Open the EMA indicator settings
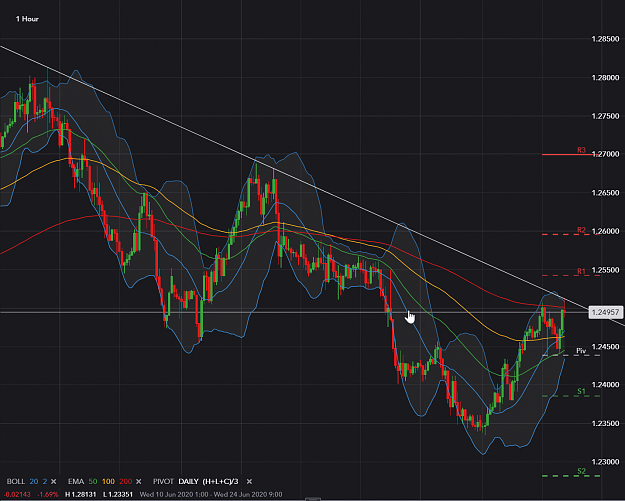 tap(76, 481)
